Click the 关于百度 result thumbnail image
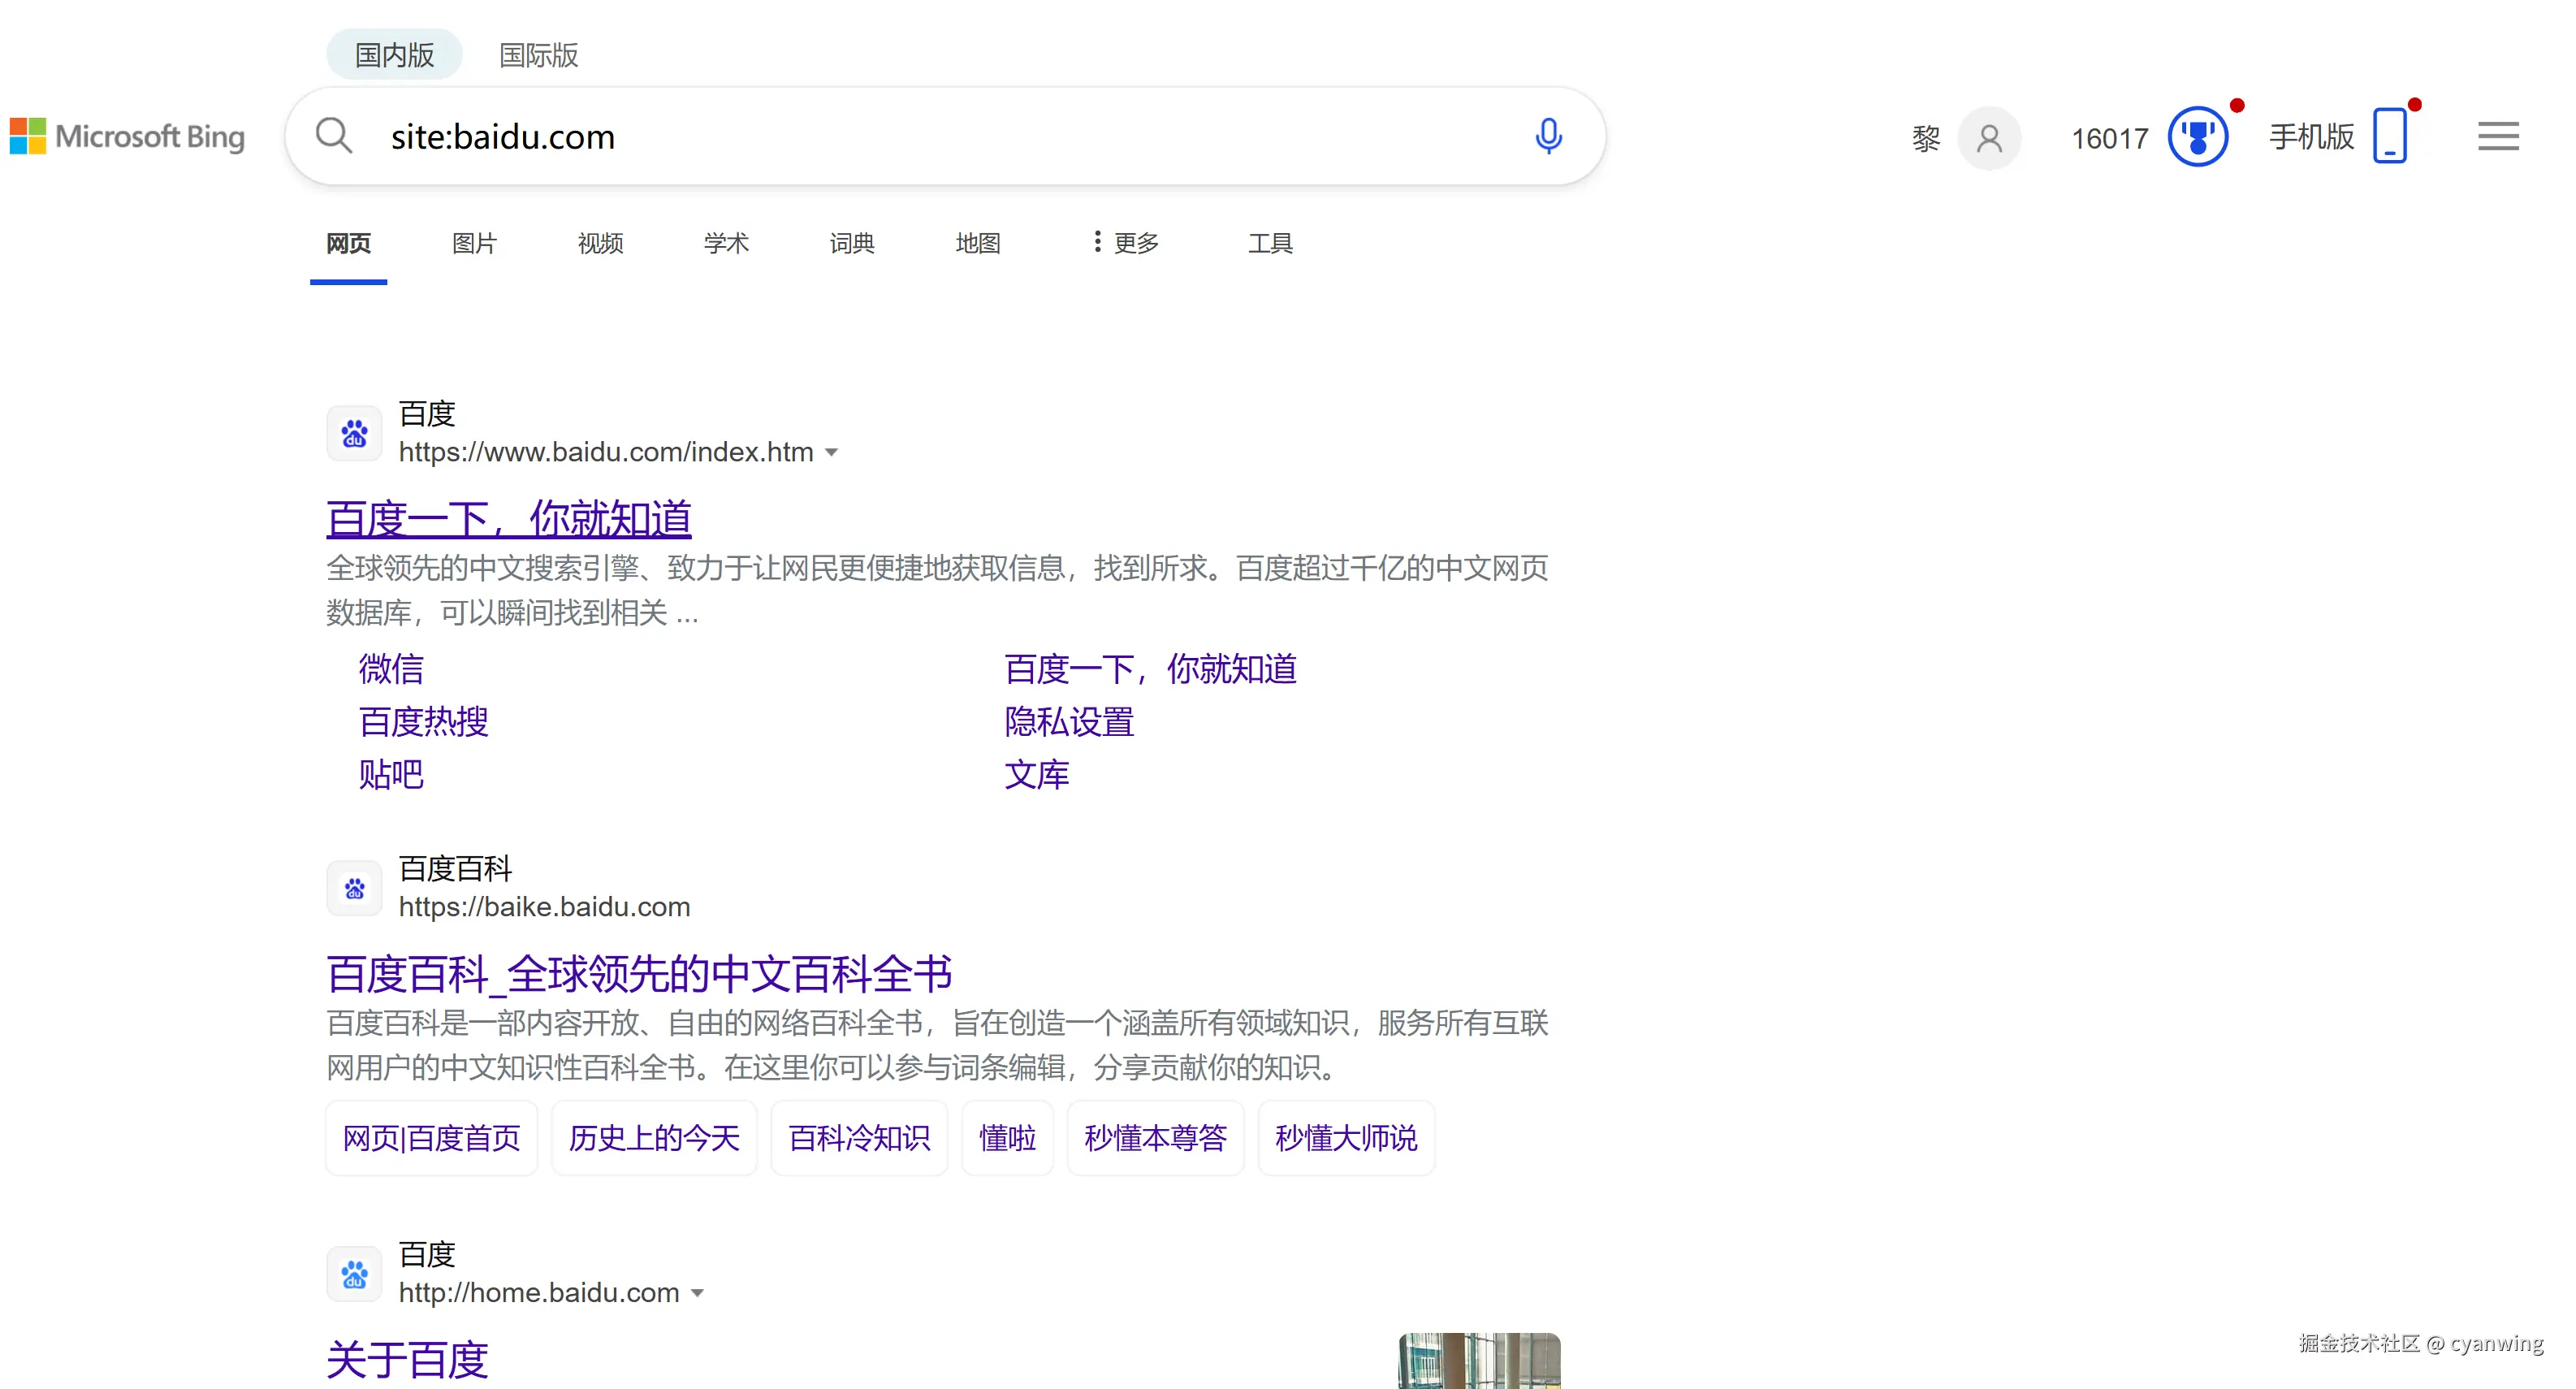 pos(1479,1360)
